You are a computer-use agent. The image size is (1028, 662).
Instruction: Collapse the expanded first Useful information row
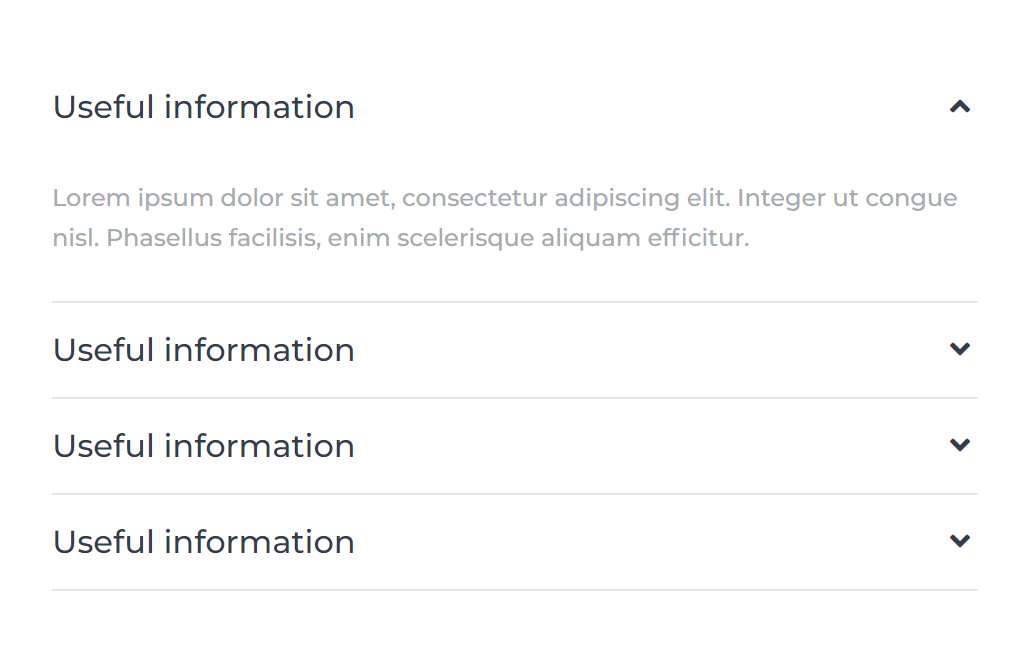[x=514, y=107]
